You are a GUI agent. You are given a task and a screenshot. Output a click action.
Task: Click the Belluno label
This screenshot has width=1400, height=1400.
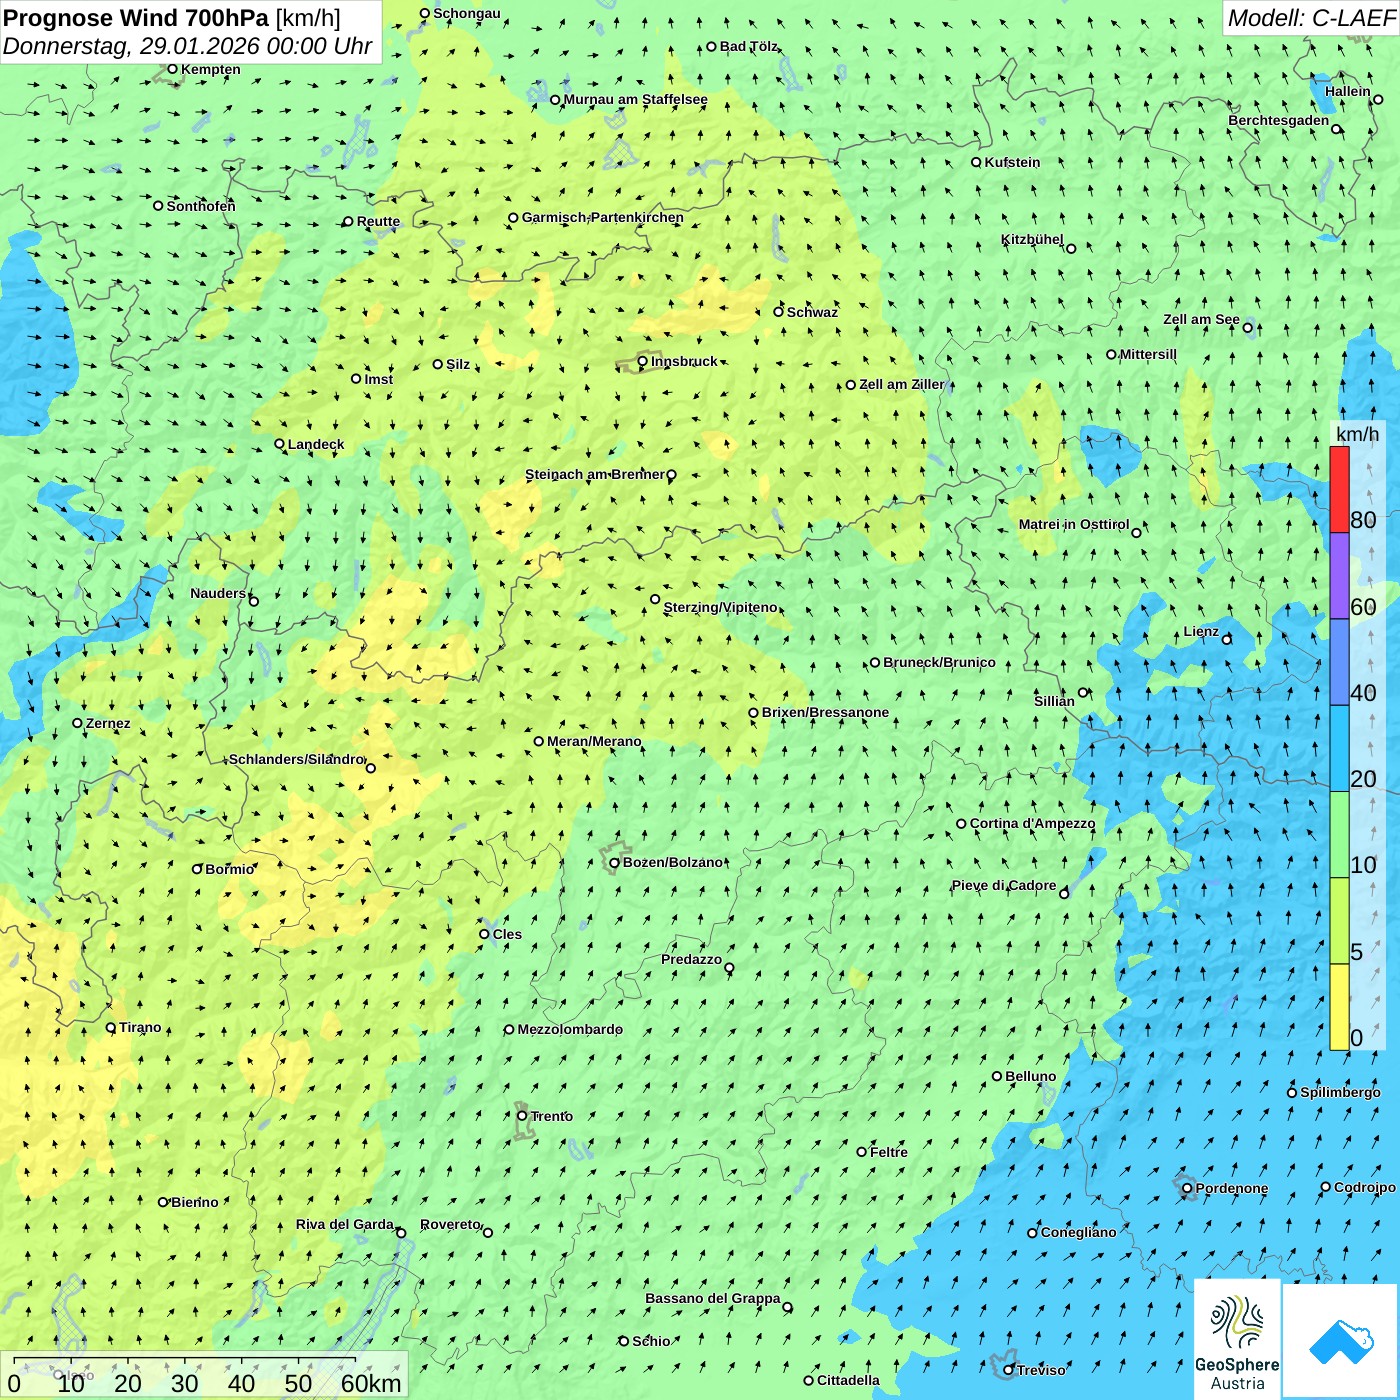[1031, 1076]
